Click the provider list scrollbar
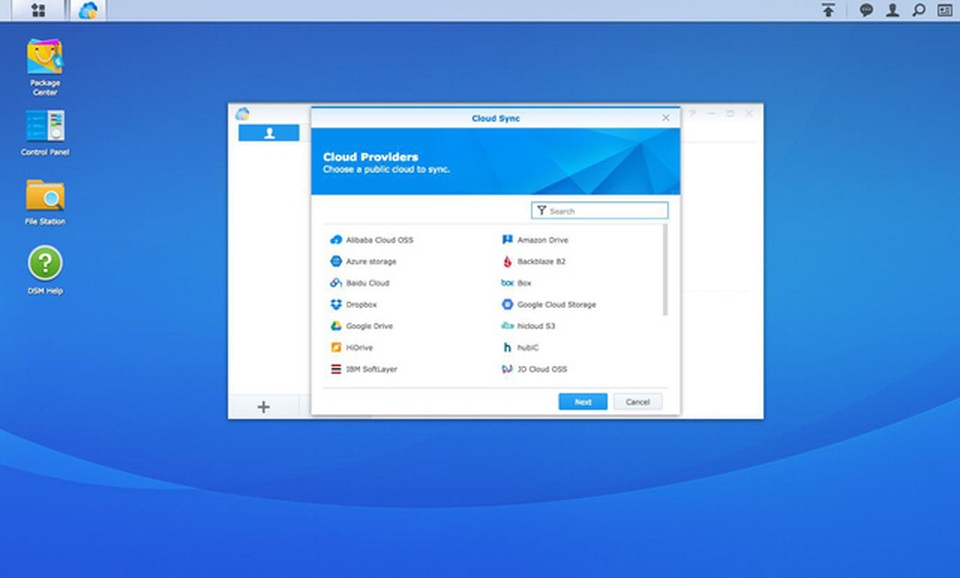The width and height of the screenshot is (960, 578). tap(665, 270)
